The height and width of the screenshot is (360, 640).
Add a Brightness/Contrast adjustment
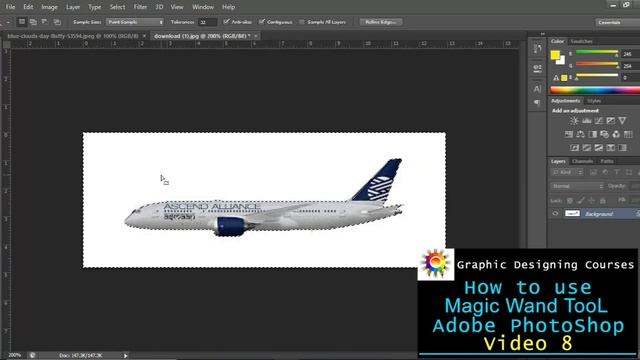click(574, 121)
